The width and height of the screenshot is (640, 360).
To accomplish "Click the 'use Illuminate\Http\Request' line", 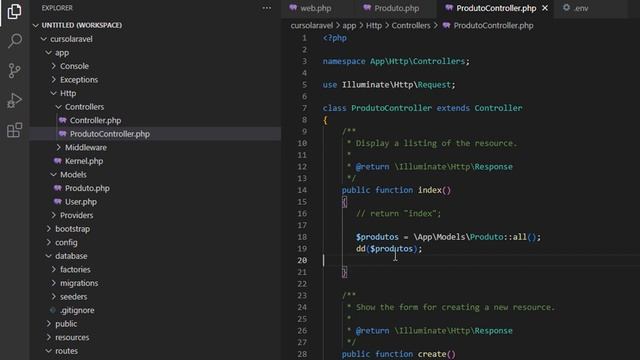I will coord(389,85).
